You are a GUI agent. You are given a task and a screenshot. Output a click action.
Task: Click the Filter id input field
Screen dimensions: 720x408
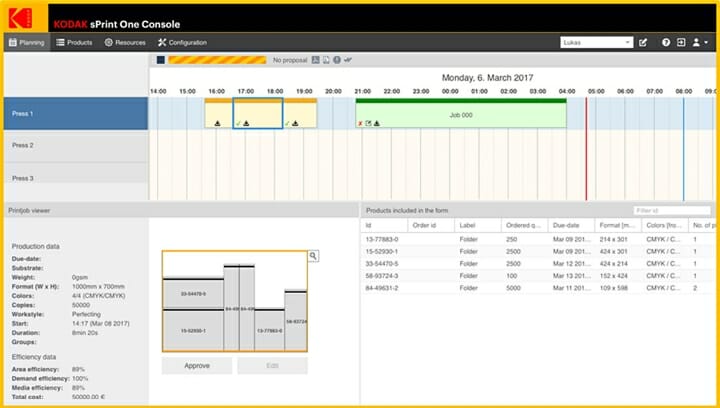pos(672,210)
